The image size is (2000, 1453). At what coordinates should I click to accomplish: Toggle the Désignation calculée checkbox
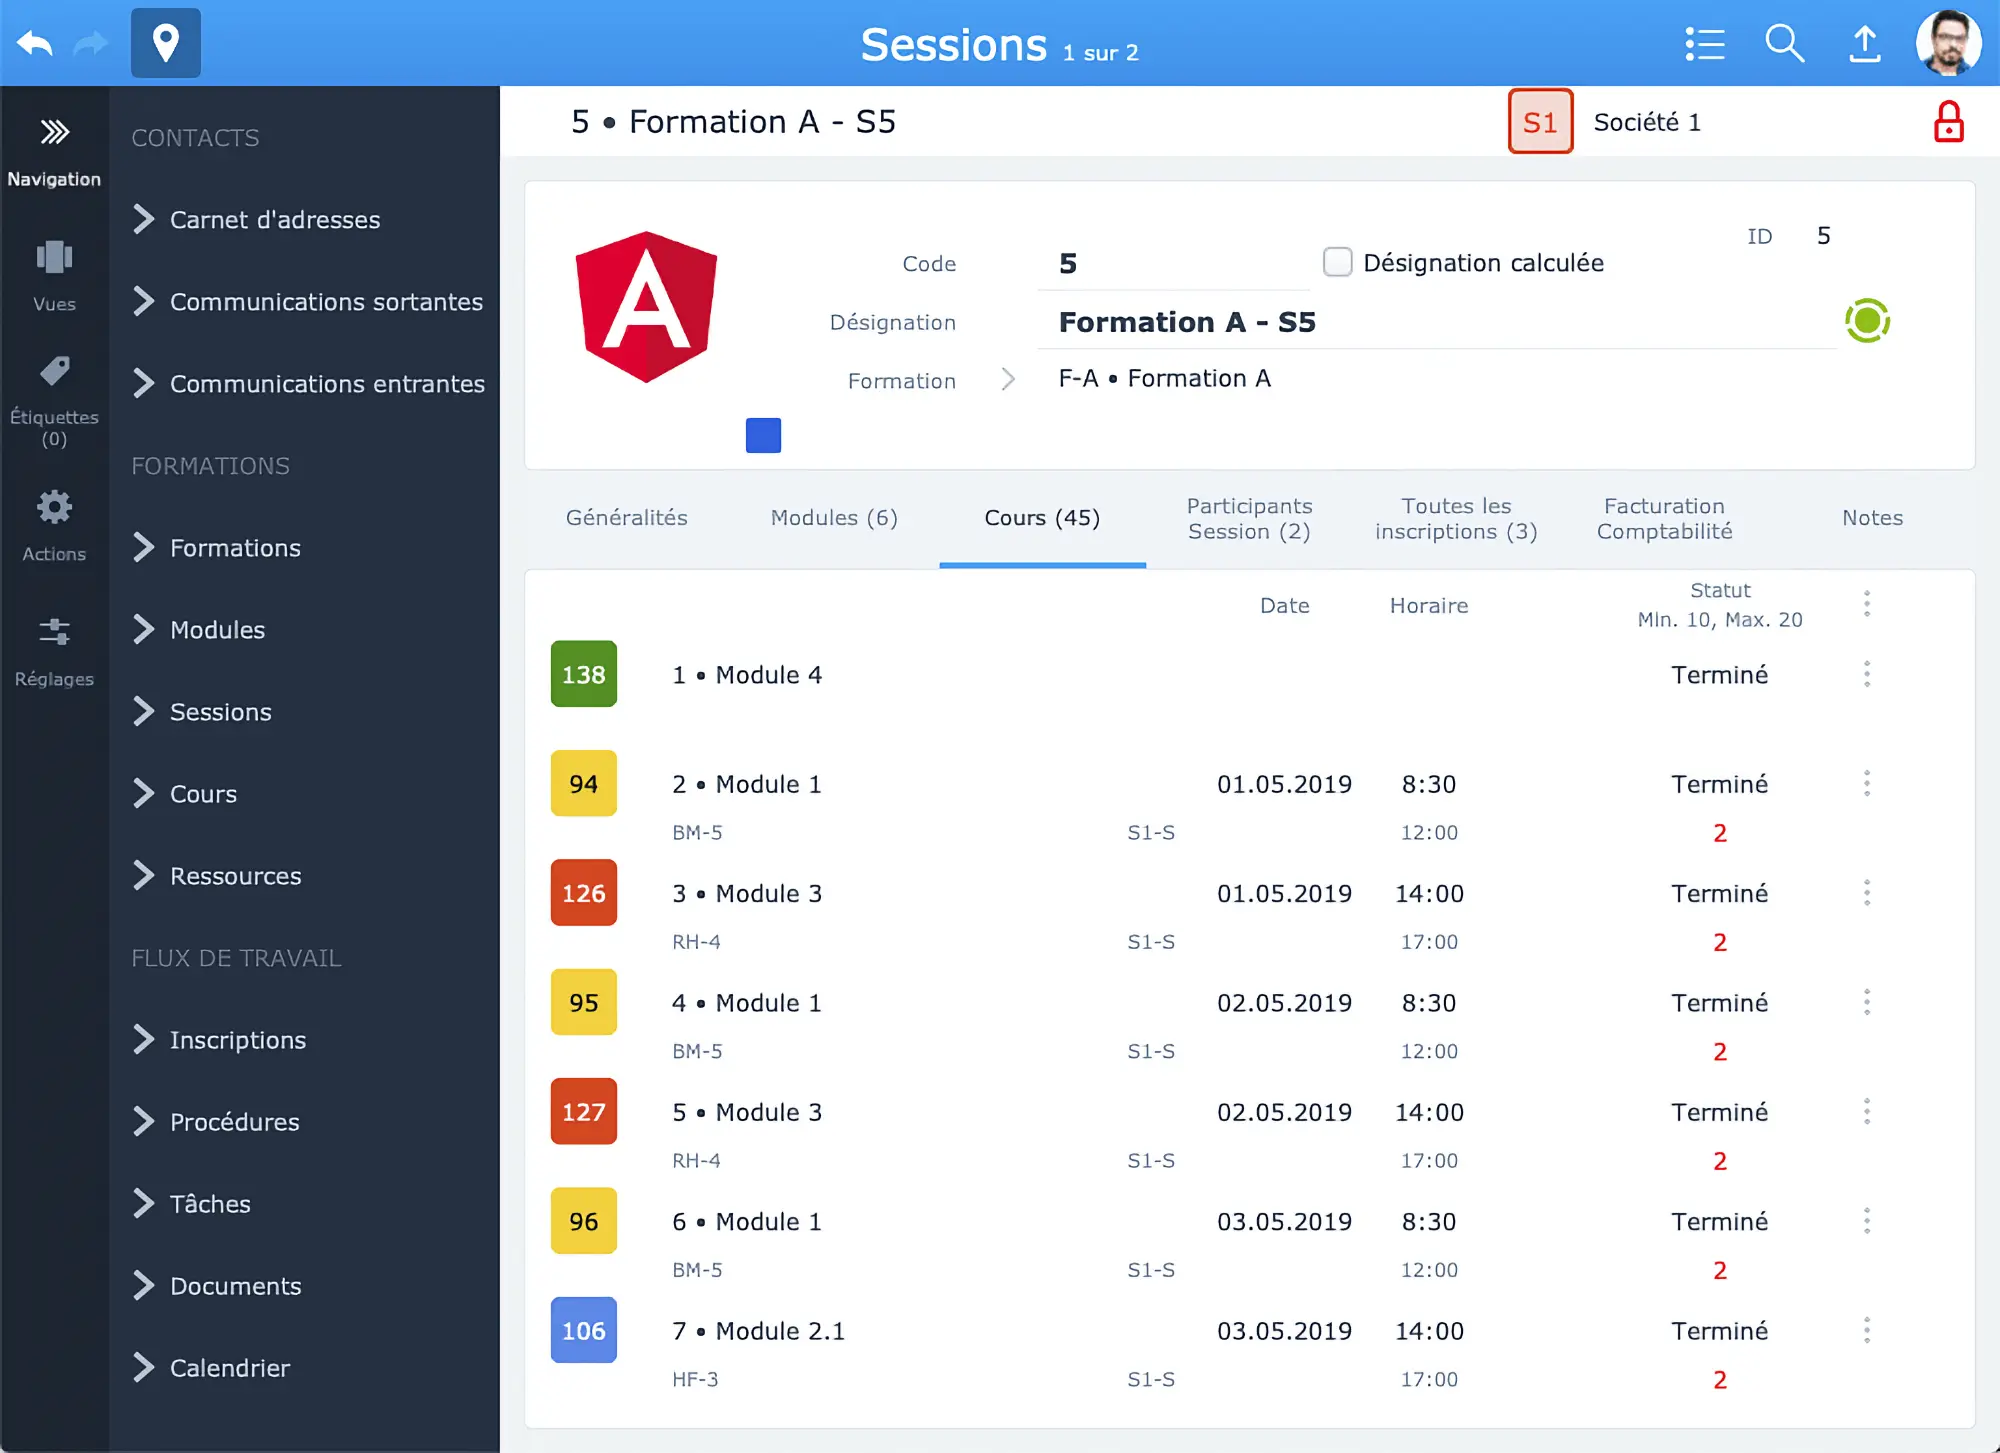[1337, 262]
